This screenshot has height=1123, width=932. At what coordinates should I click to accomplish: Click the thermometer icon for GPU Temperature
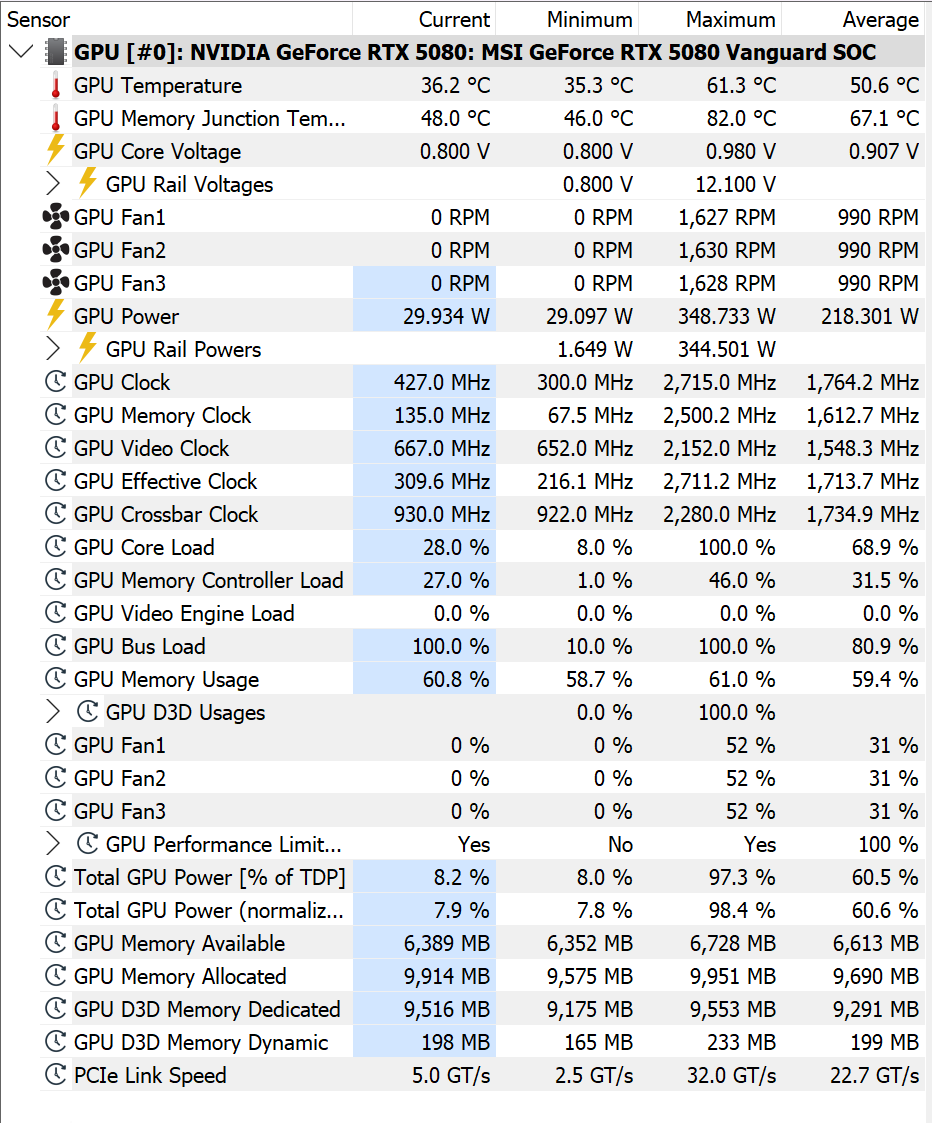click(x=56, y=86)
